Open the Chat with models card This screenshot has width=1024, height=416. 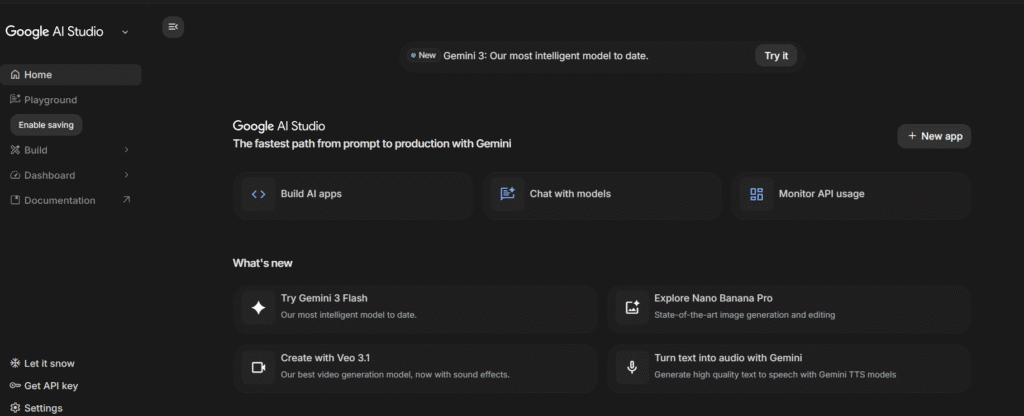click(602, 194)
